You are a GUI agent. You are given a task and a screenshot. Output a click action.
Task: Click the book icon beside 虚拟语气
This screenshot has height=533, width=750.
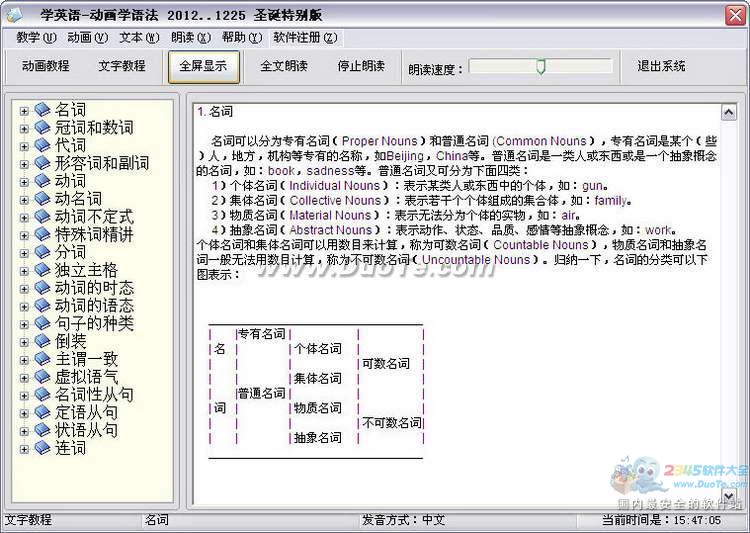(42, 377)
